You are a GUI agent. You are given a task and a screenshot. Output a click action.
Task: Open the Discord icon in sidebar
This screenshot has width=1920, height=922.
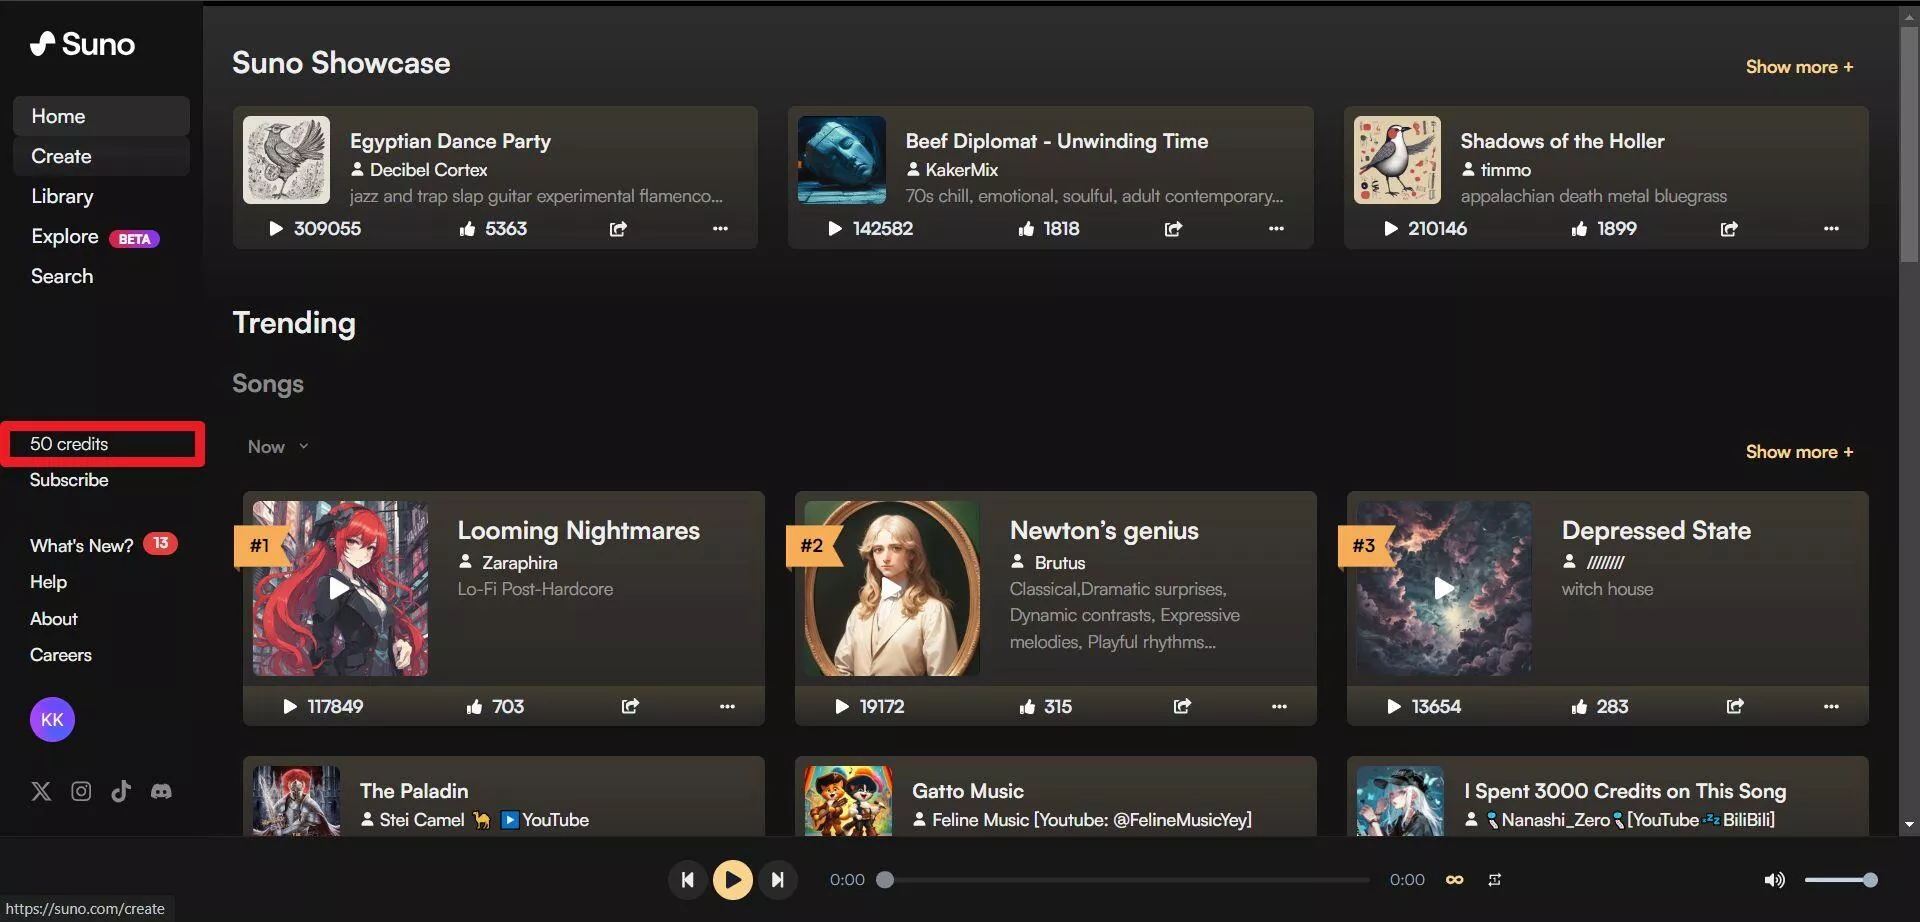coord(161,792)
